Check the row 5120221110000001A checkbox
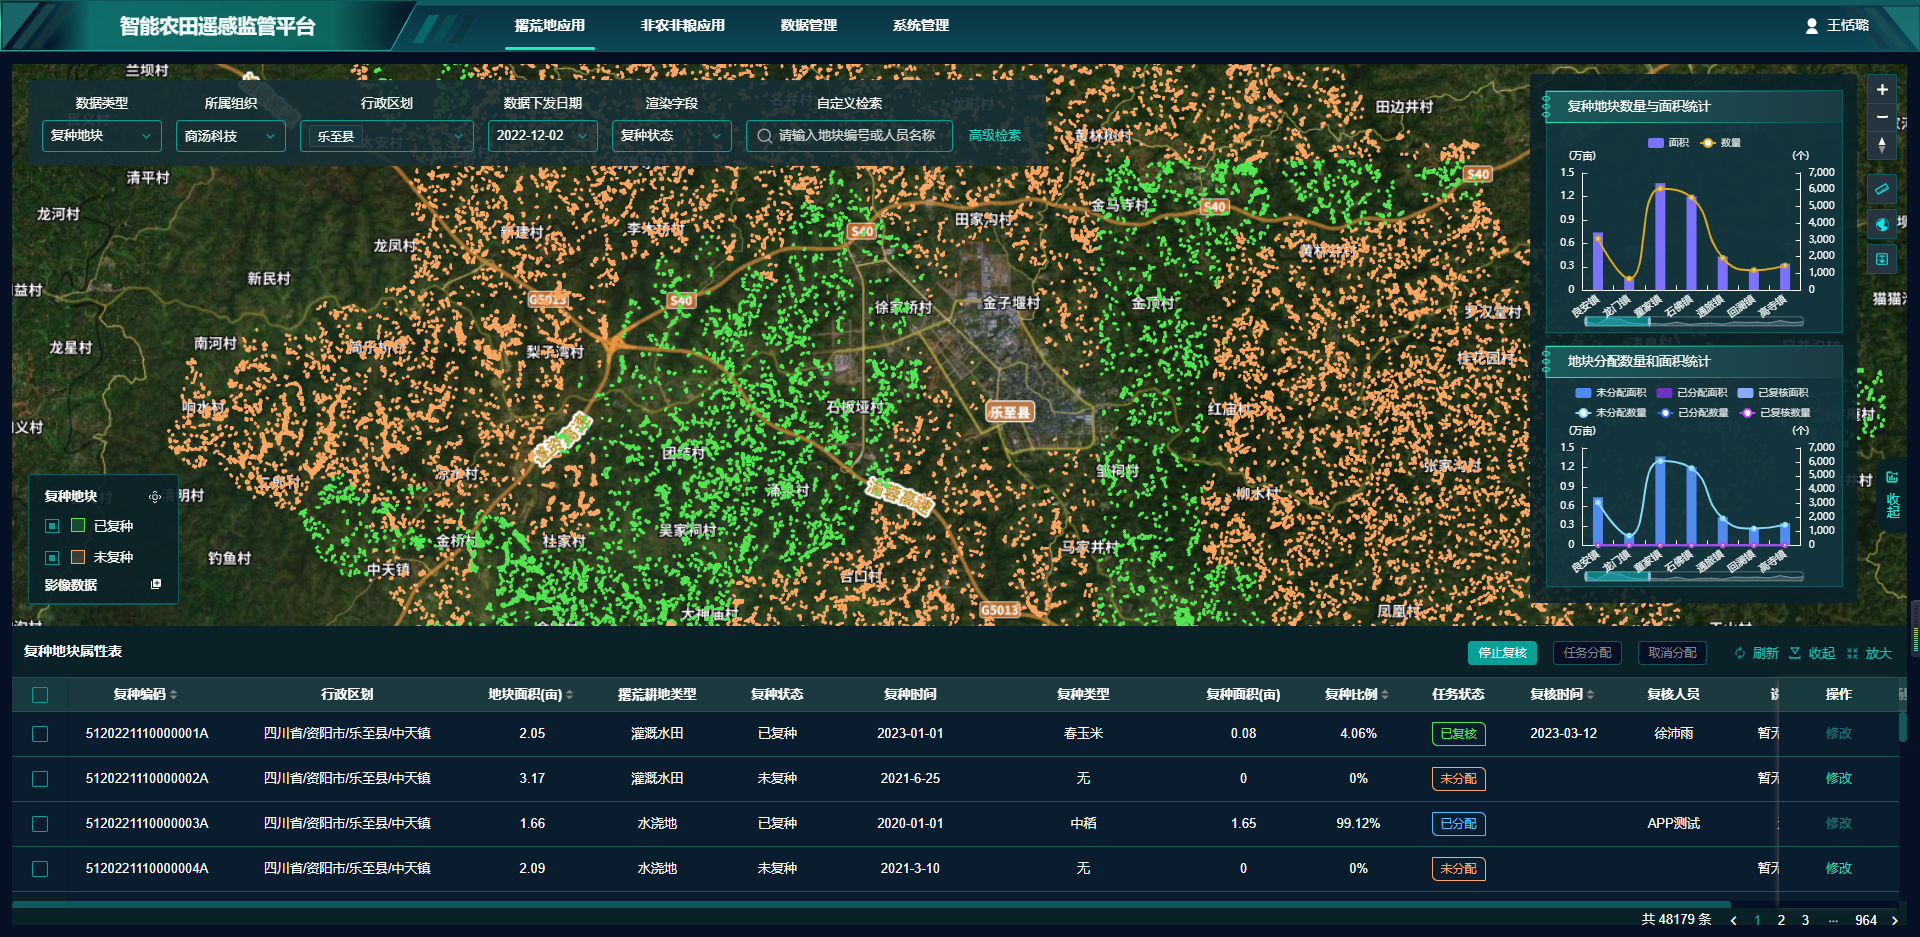 [x=40, y=734]
